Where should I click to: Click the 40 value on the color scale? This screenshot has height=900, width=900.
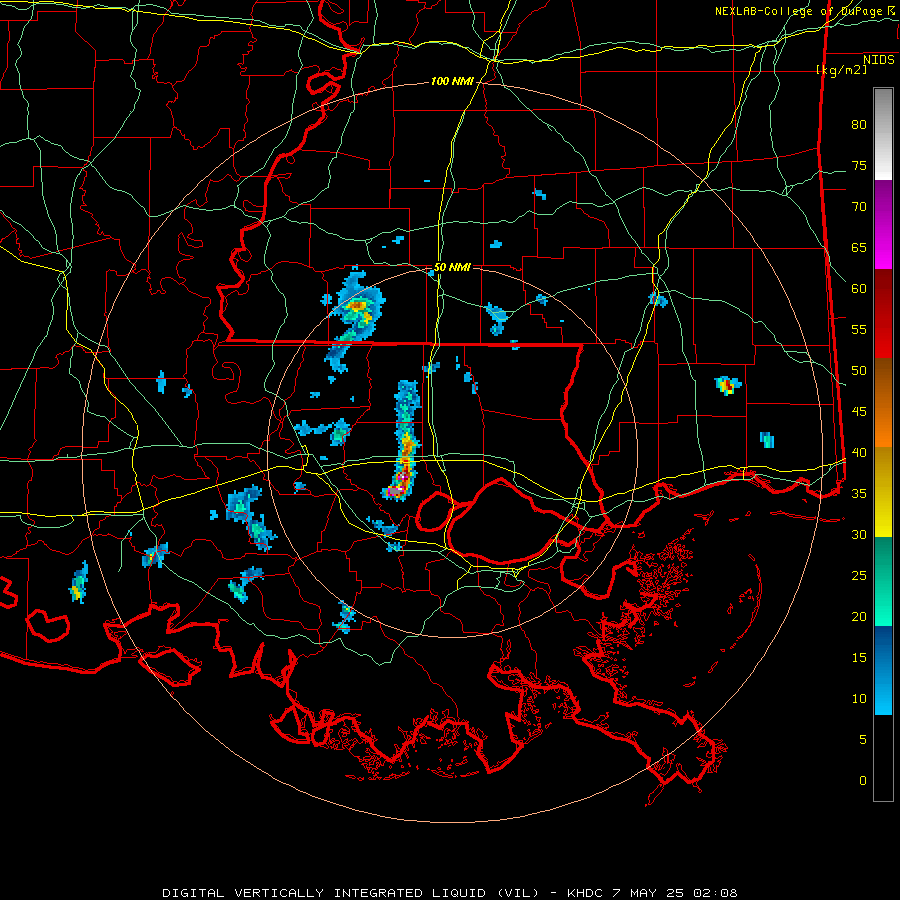859,453
